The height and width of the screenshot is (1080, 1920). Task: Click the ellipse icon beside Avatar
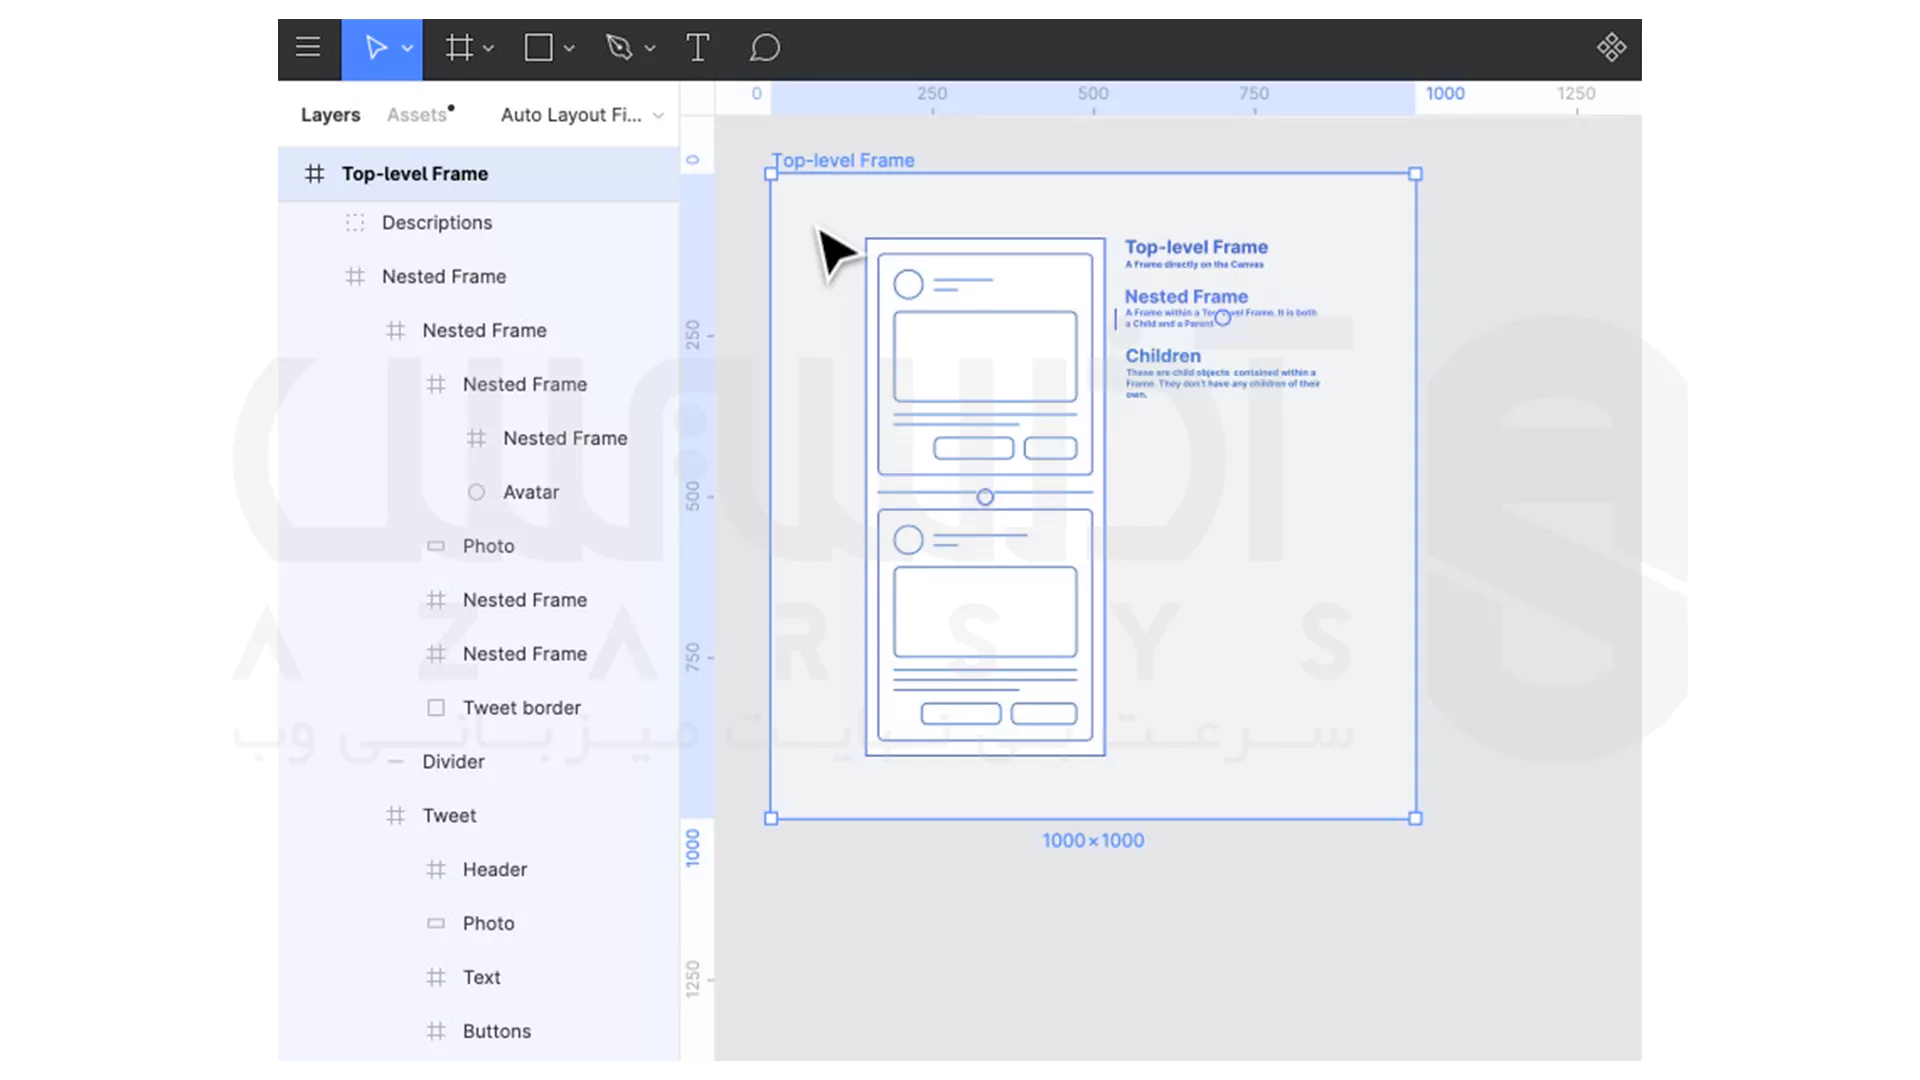pos(476,493)
